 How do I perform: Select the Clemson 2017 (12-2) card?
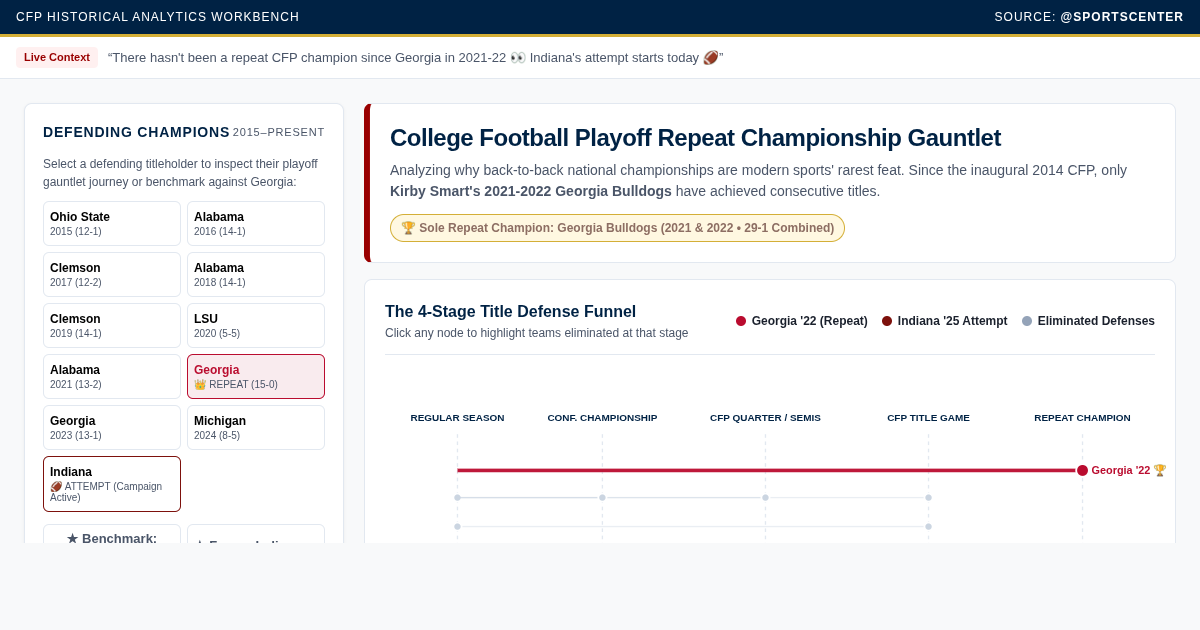click(112, 274)
